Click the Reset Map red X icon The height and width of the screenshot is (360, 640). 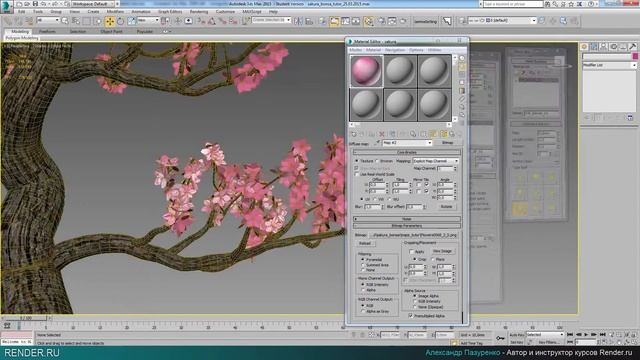382,134
